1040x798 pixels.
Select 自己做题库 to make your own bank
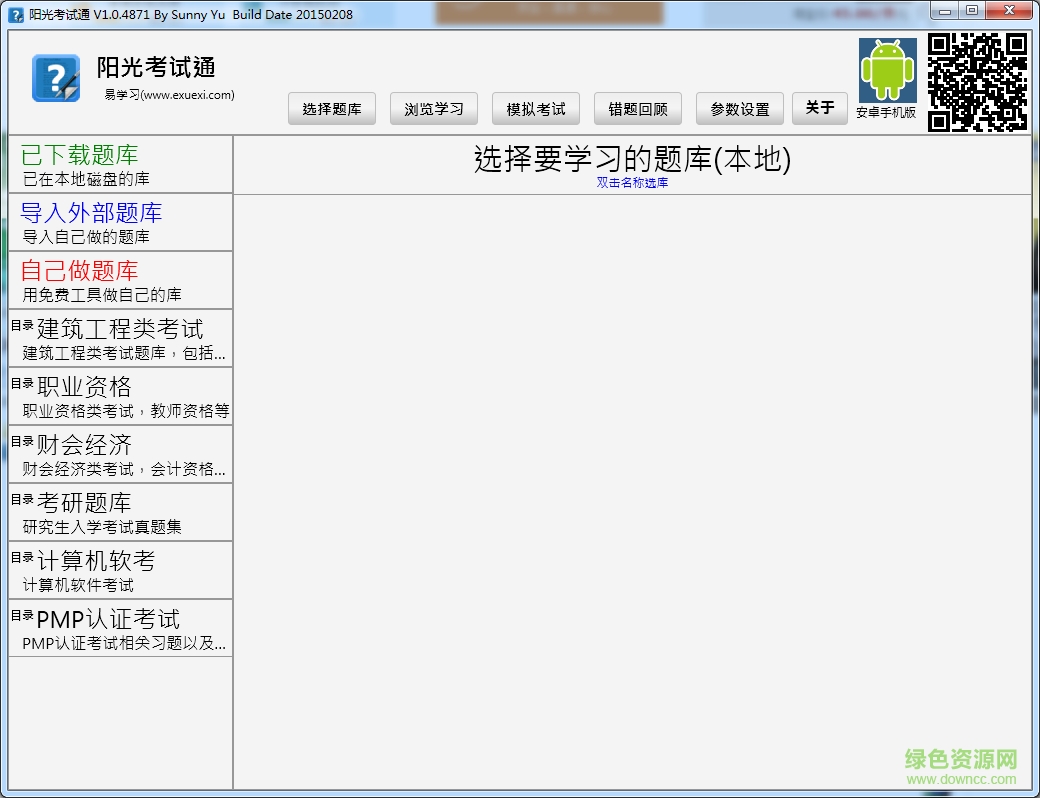click(x=116, y=280)
